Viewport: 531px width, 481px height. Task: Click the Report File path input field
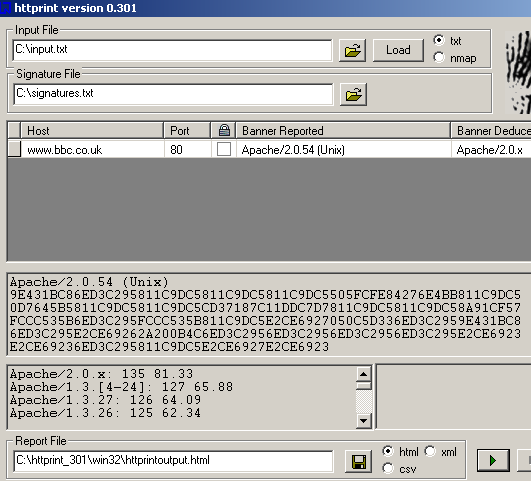[173, 461]
